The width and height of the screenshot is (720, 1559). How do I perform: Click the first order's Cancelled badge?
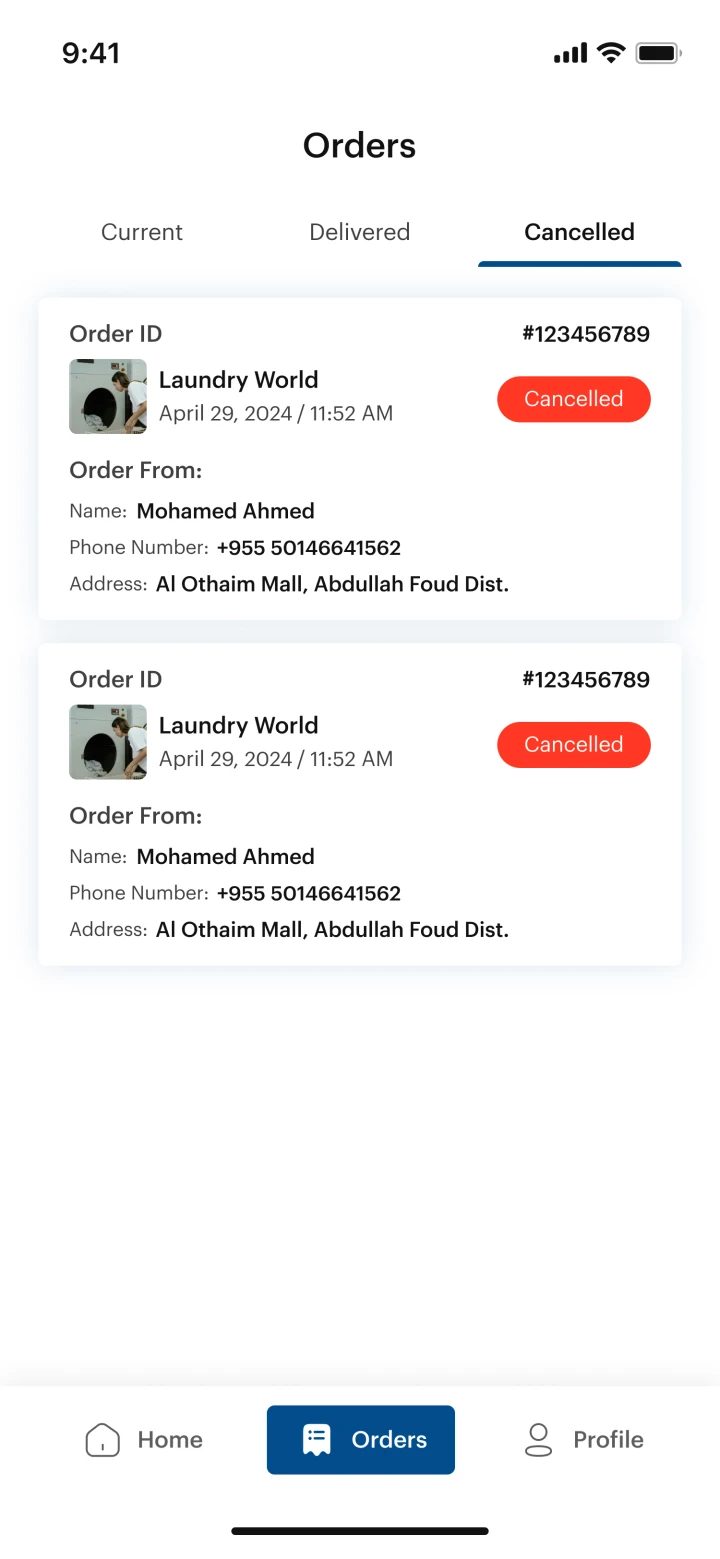pyautogui.click(x=574, y=399)
